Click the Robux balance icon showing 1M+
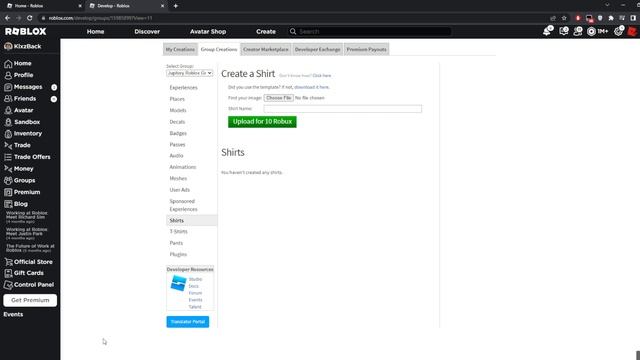Viewport: 640px width, 360px height. click(591, 31)
